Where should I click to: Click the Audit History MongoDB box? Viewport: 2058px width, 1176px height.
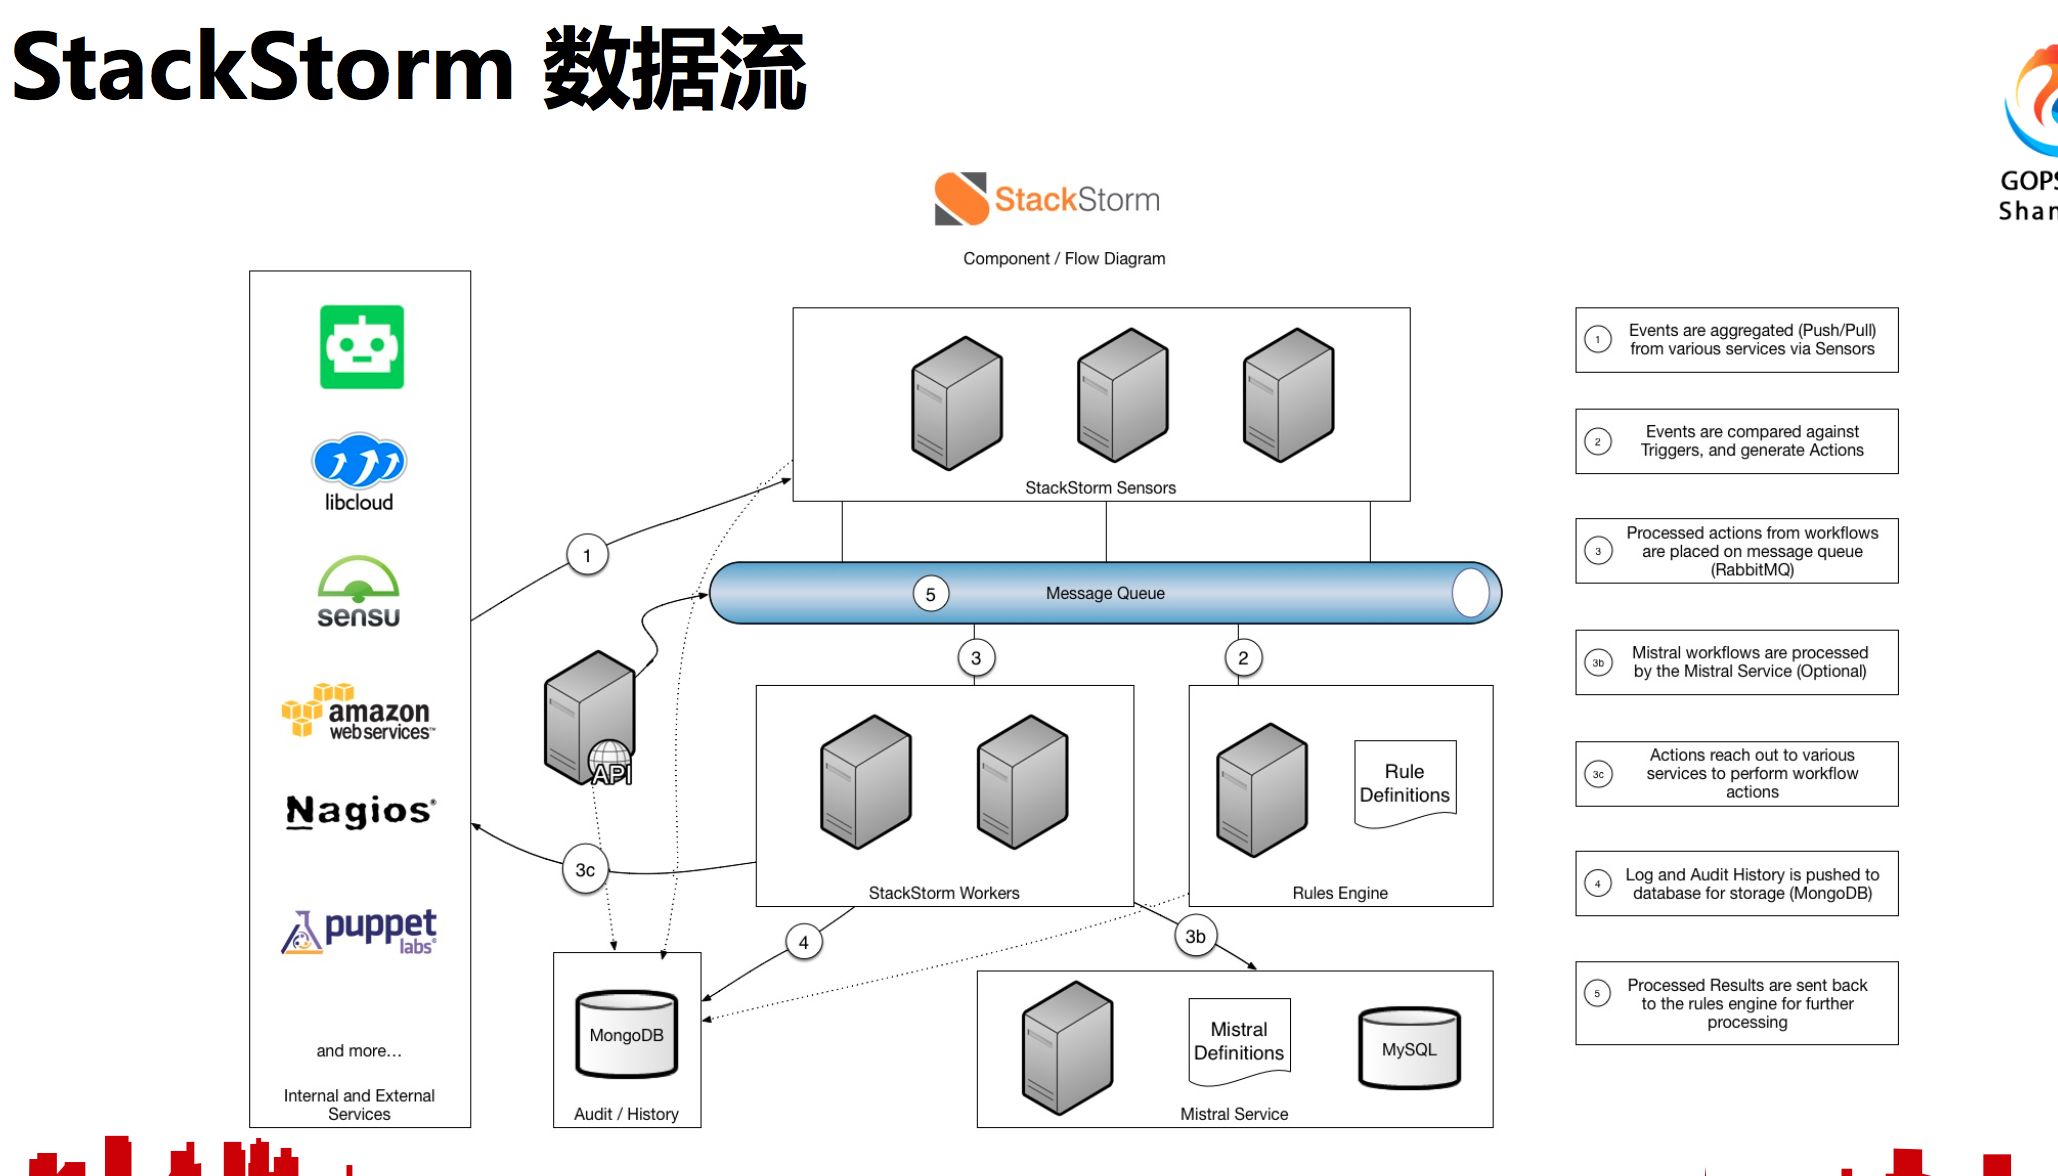628,1039
